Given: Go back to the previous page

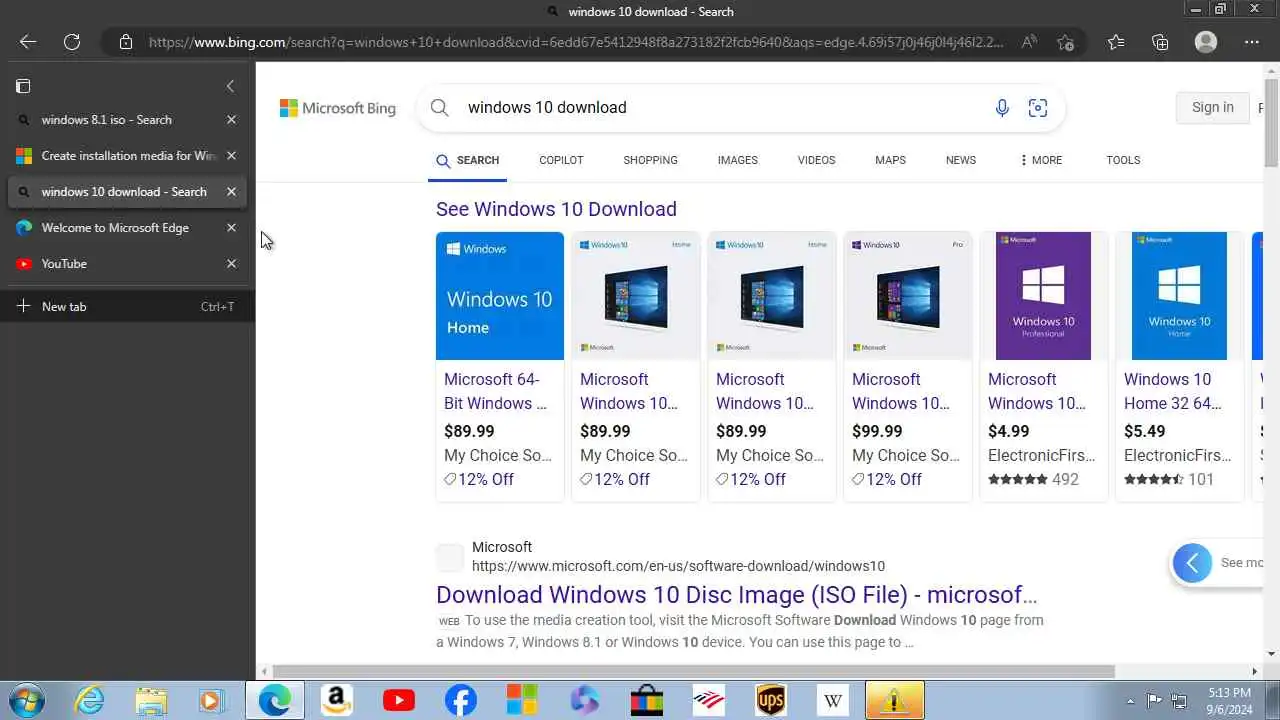Looking at the screenshot, I should (28, 42).
